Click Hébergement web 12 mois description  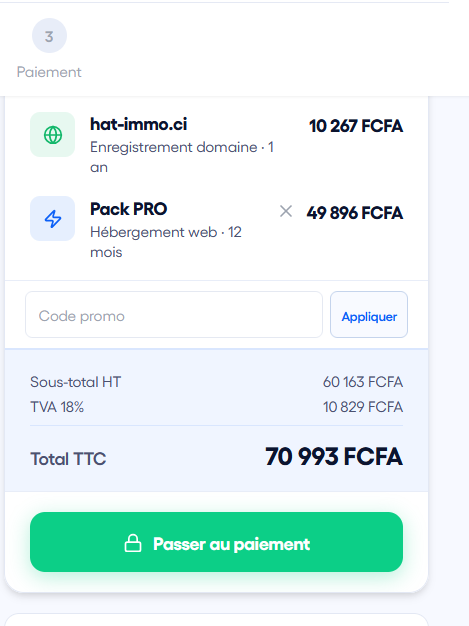click(x=166, y=242)
